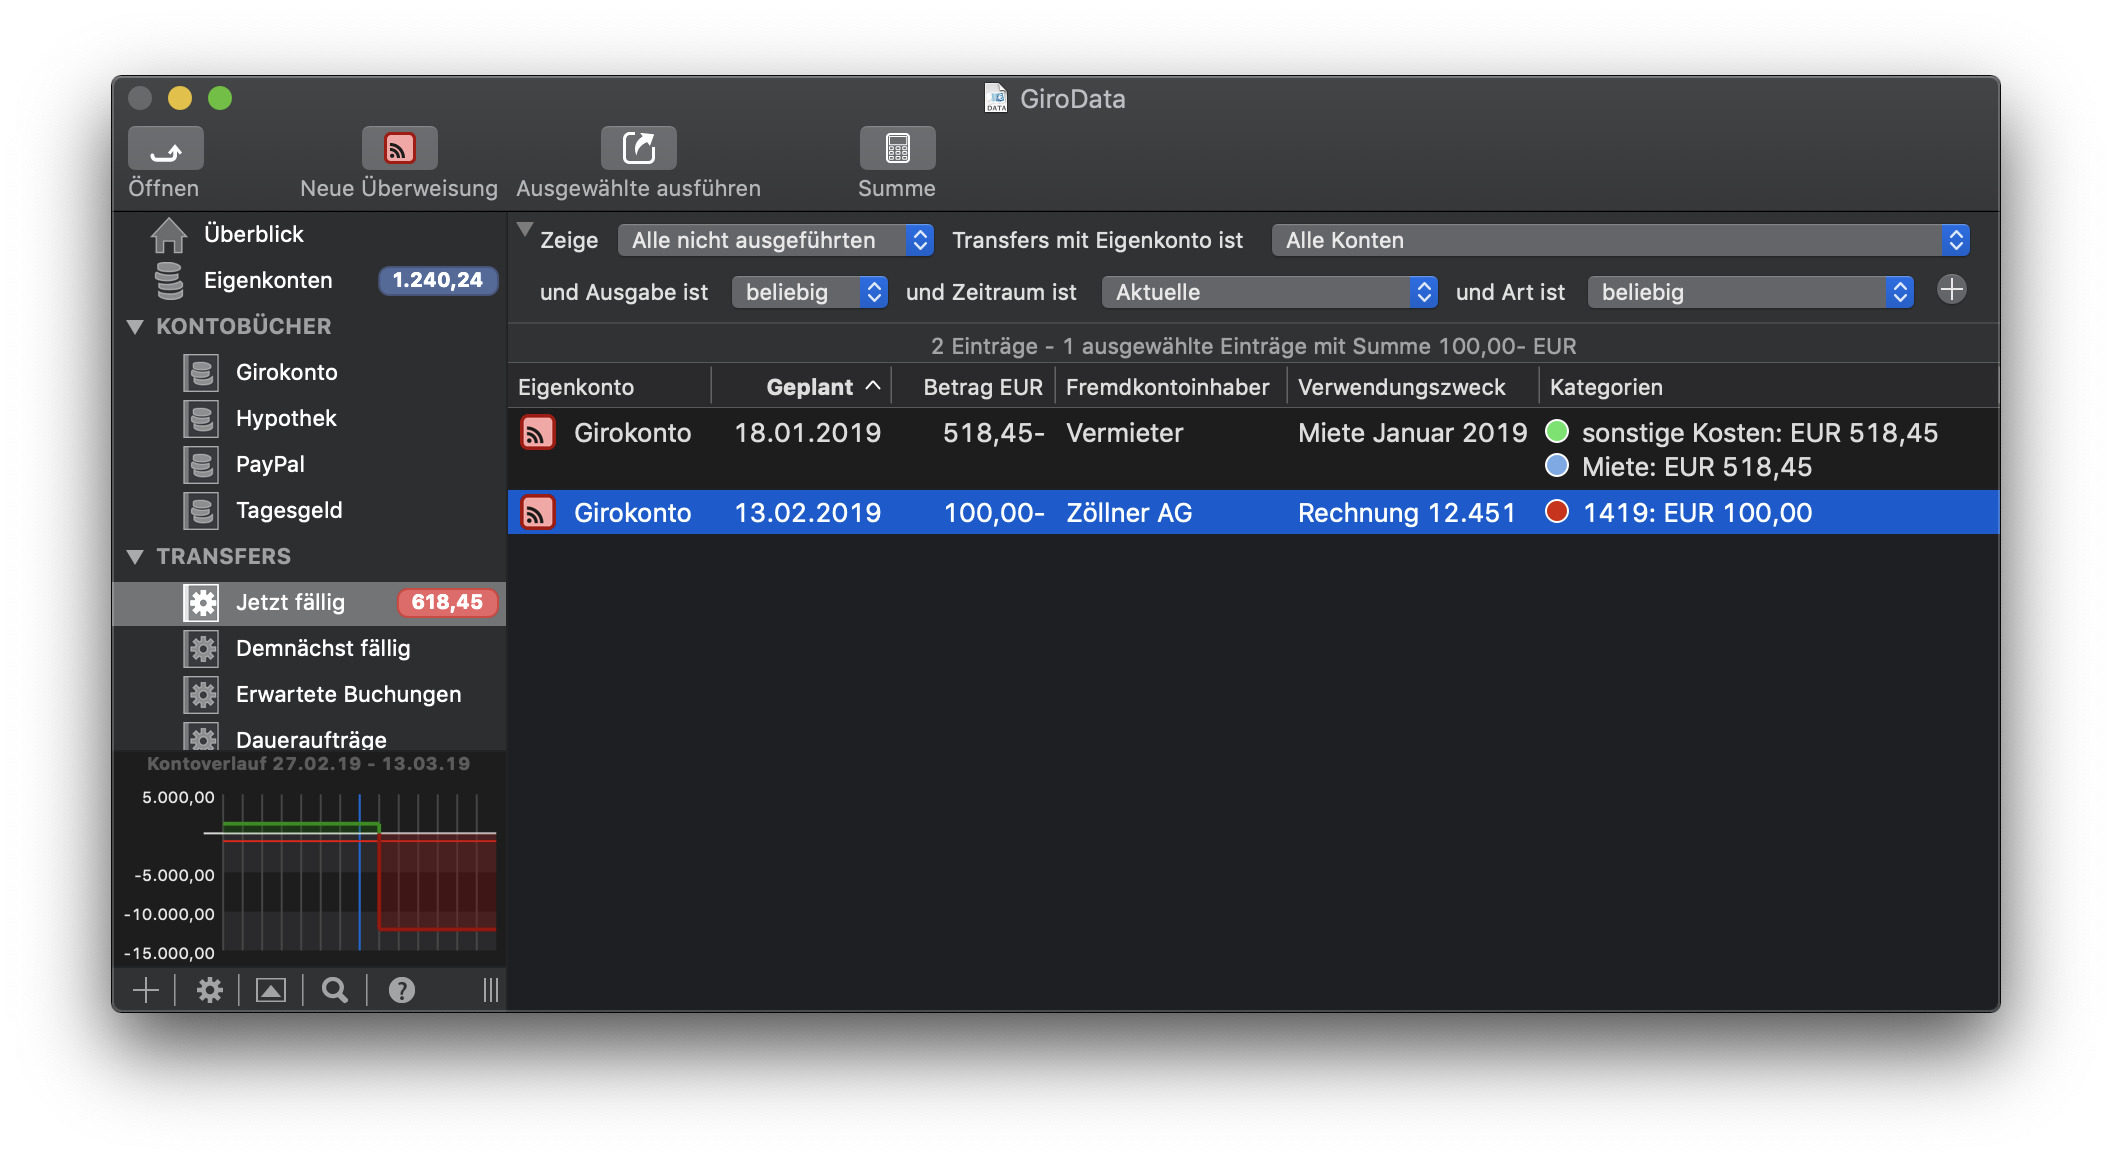Select 'Erwartete Buchungen' label
The image size is (2112, 1160).
coord(349,695)
